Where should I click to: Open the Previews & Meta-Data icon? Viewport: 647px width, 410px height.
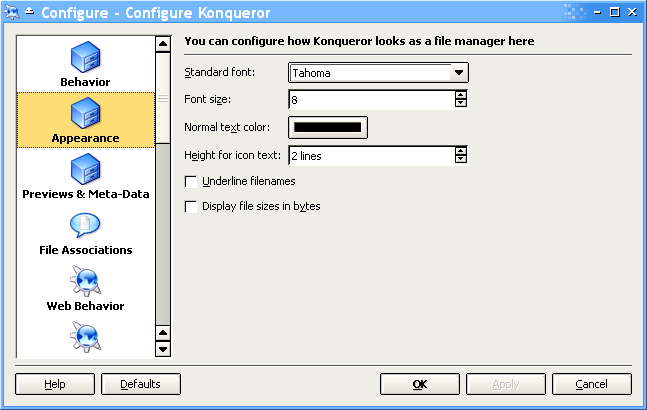(85, 168)
